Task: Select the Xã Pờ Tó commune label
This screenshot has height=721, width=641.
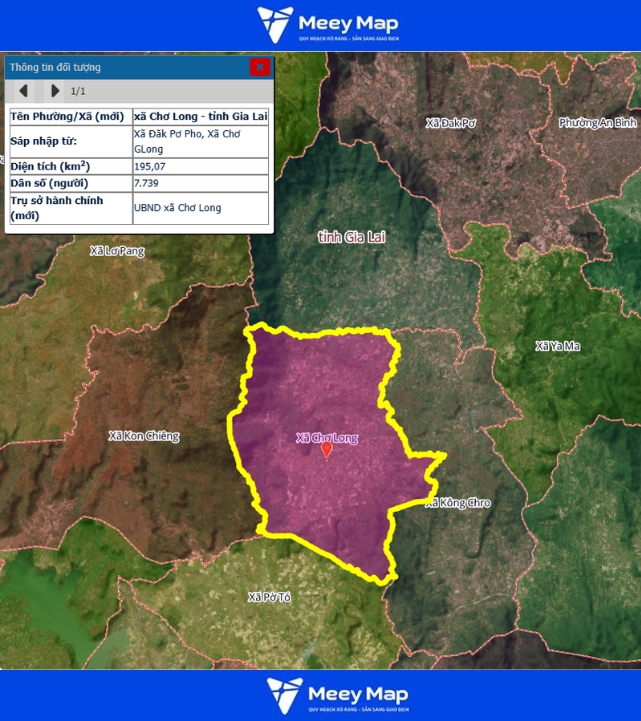Action: pyautogui.click(x=269, y=597)
